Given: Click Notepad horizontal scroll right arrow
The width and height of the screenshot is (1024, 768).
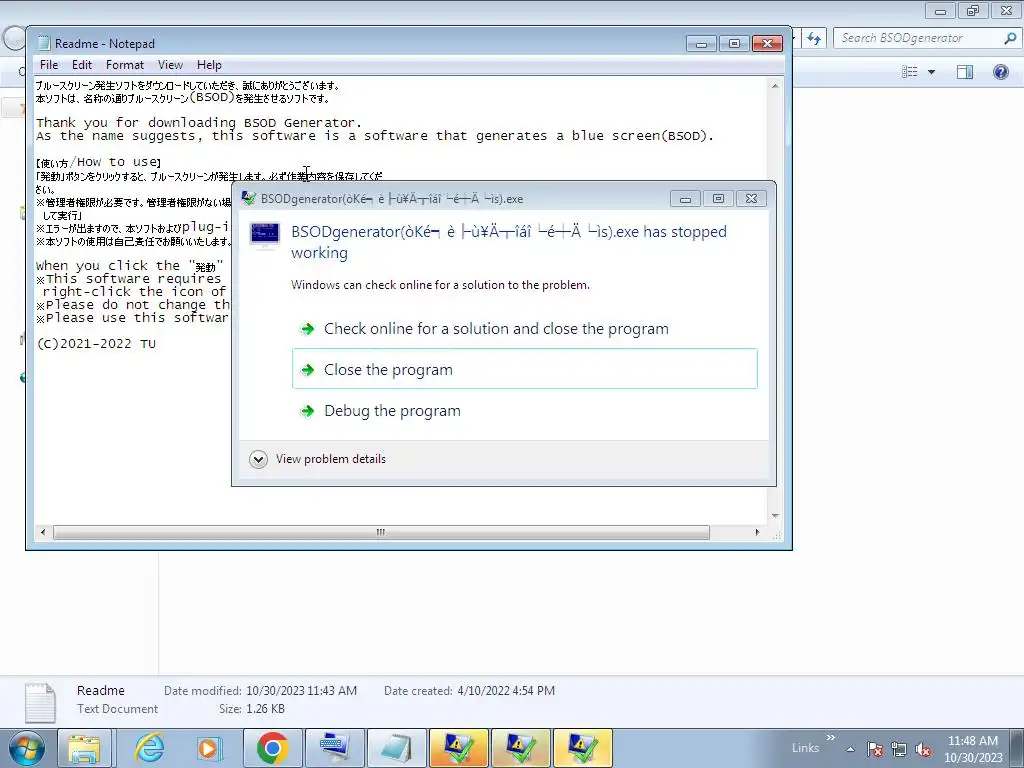Looking at the screenshot, I should pos(758,532).
